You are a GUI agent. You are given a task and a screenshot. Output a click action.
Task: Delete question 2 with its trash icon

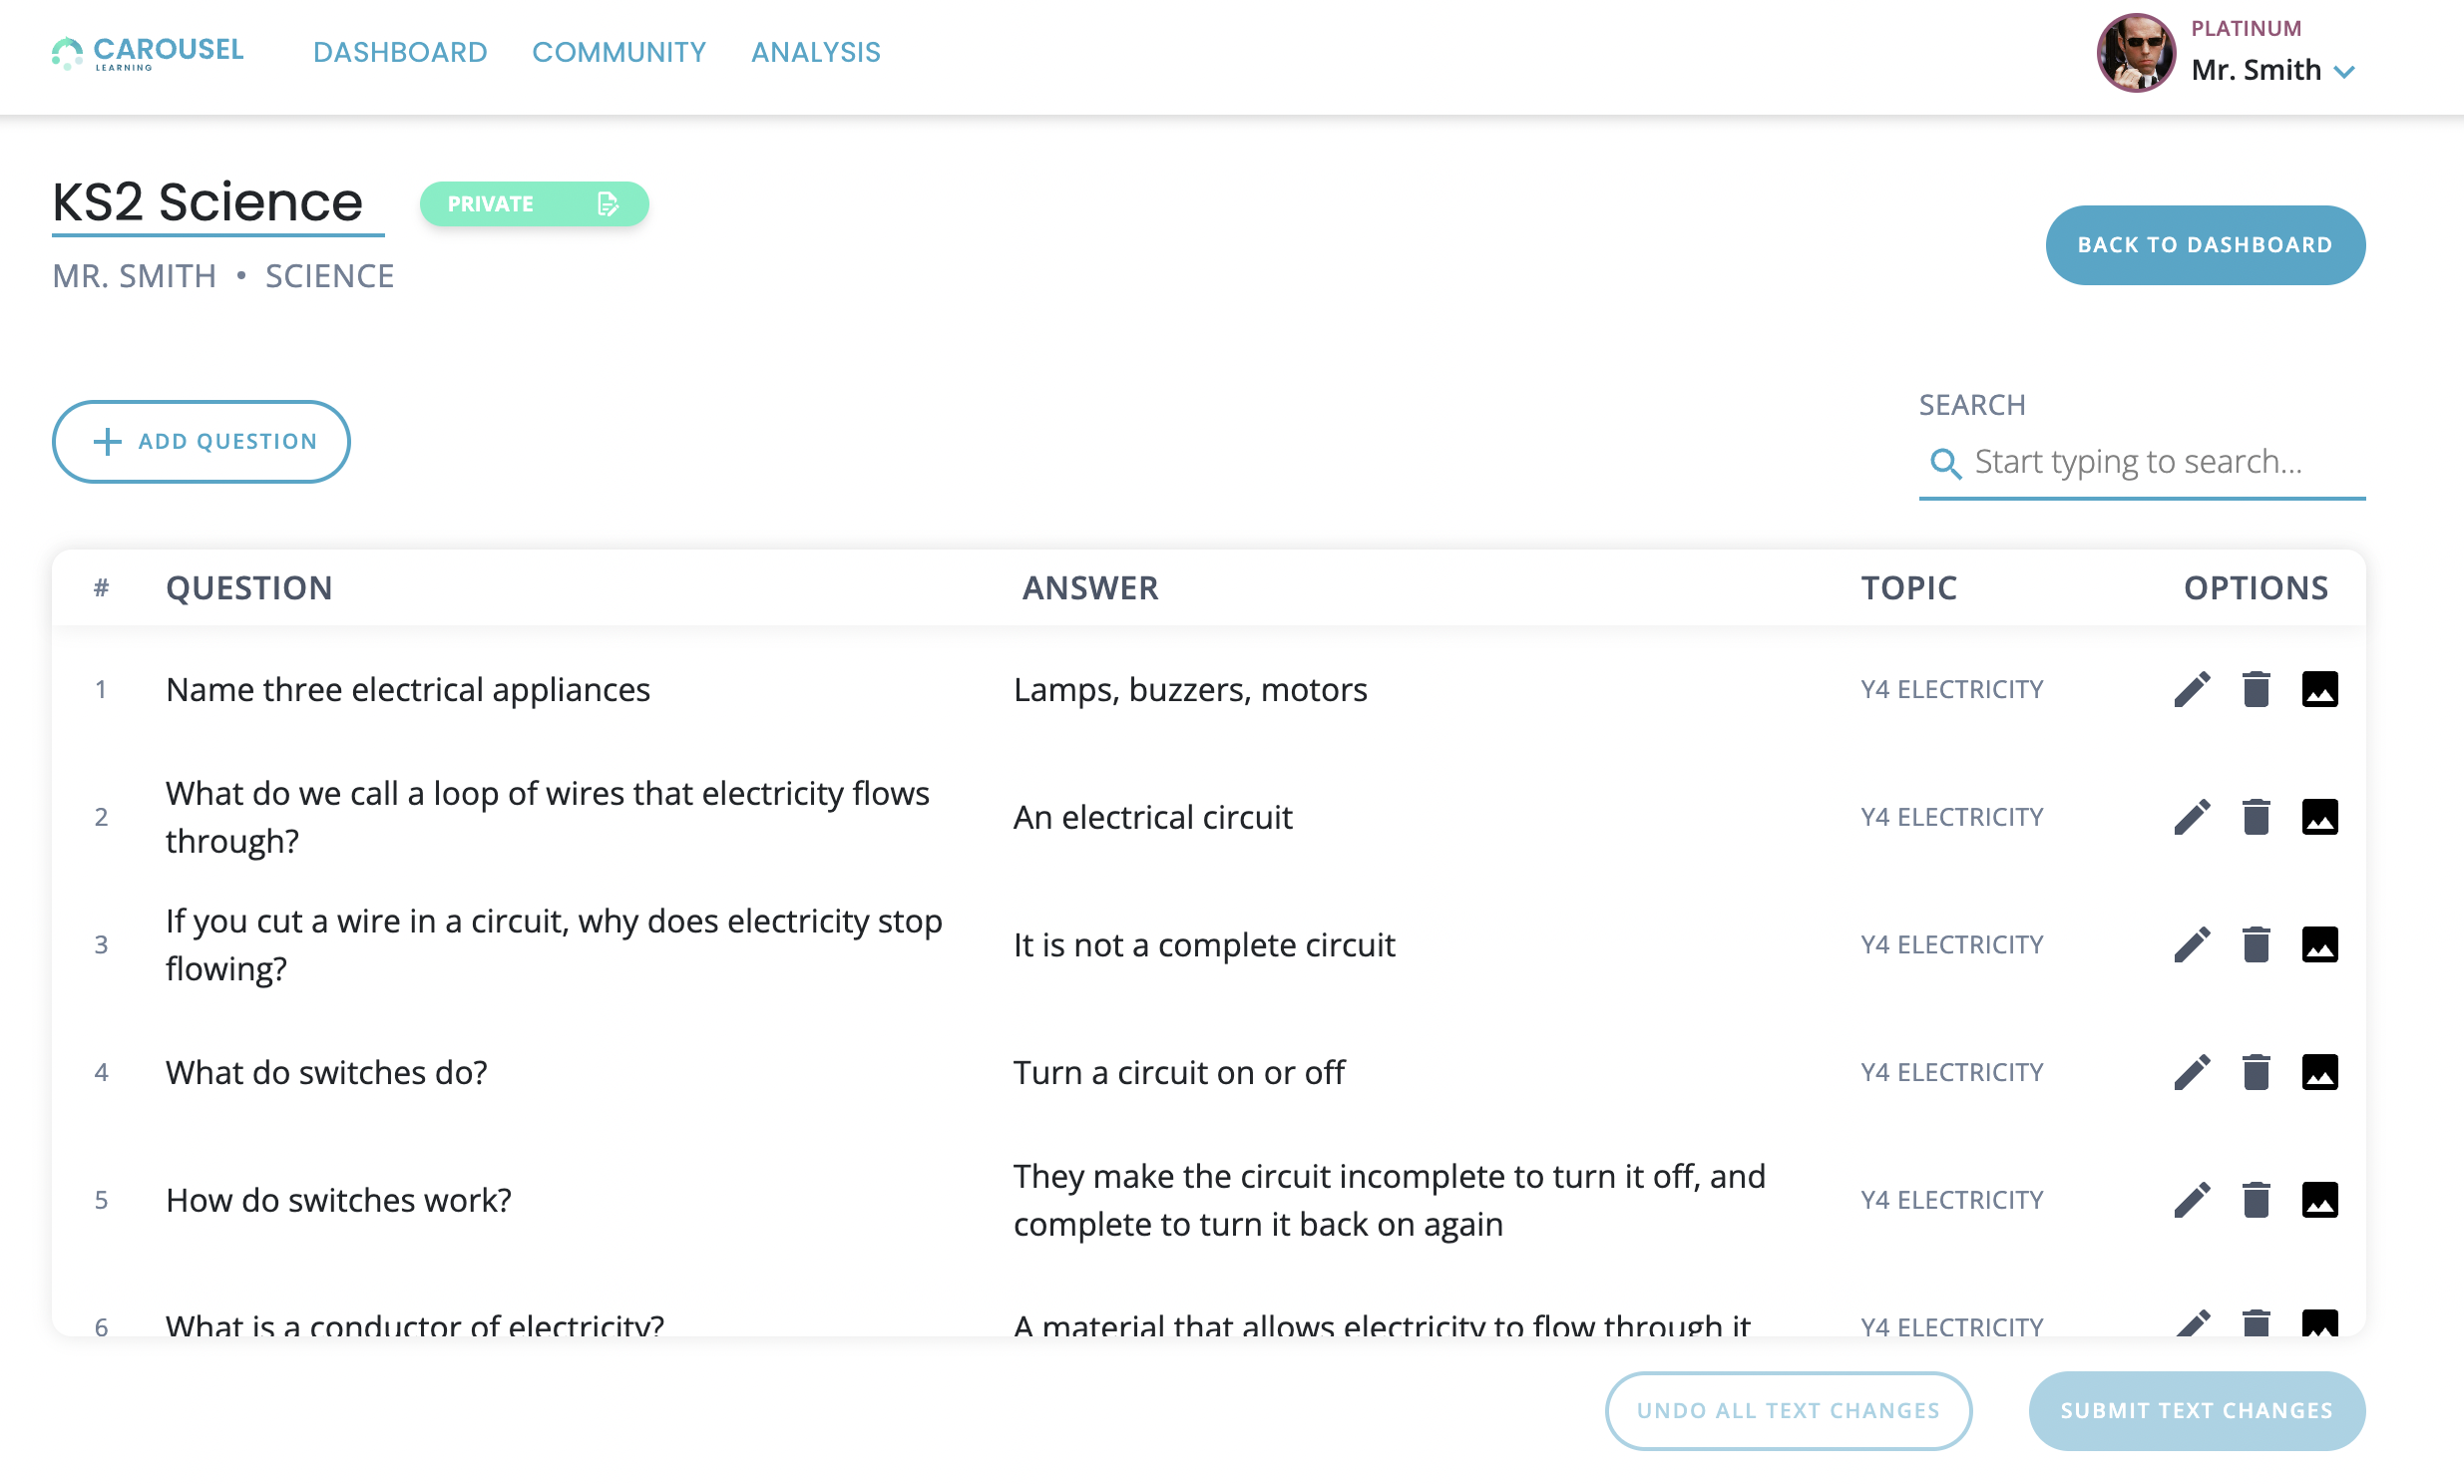click(2255, 817)
